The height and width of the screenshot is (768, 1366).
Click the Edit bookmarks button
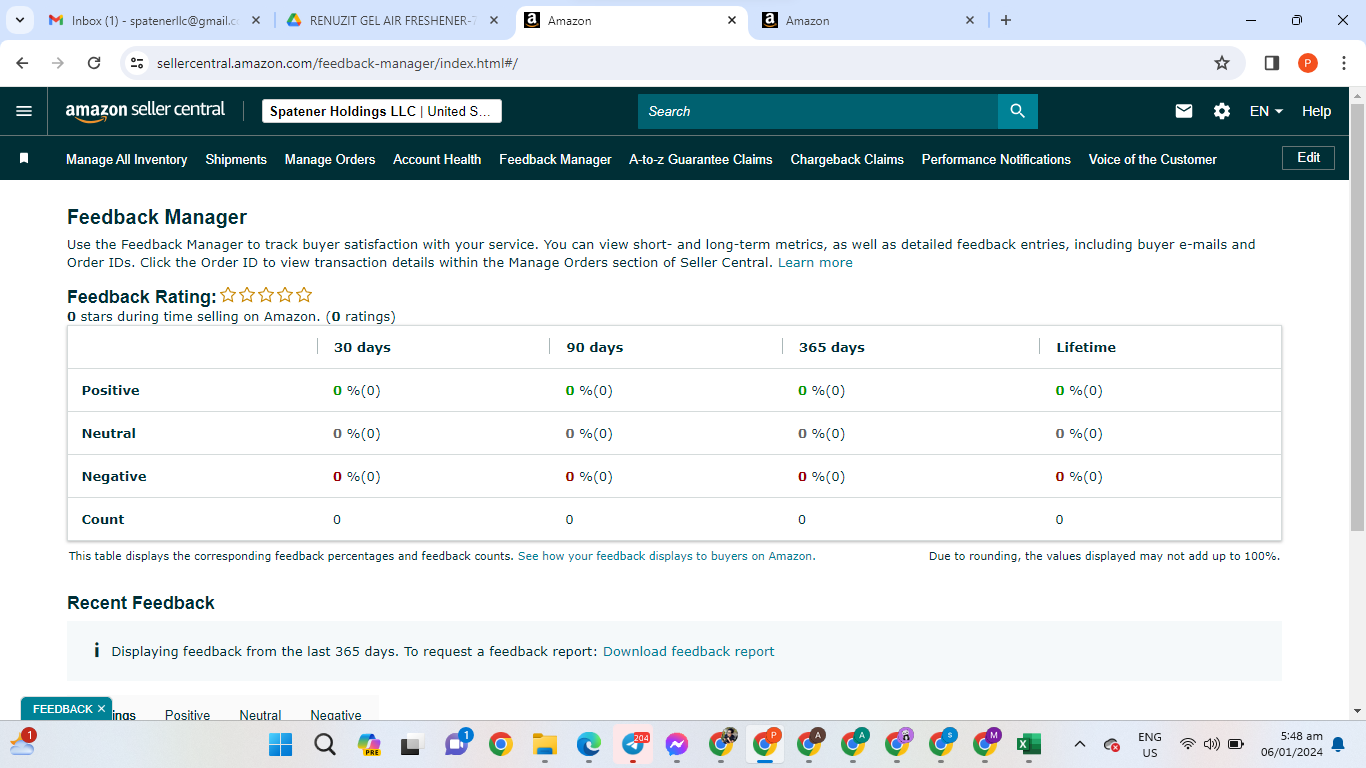(x=1308, y=157)
